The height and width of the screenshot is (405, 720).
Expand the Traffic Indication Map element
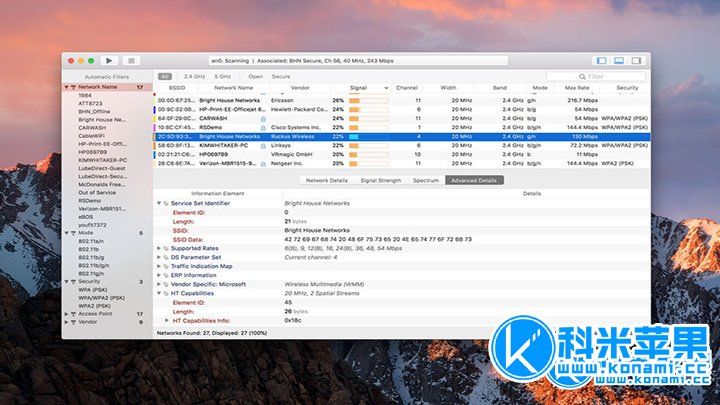pyautogui.click(x=159, y=266)
